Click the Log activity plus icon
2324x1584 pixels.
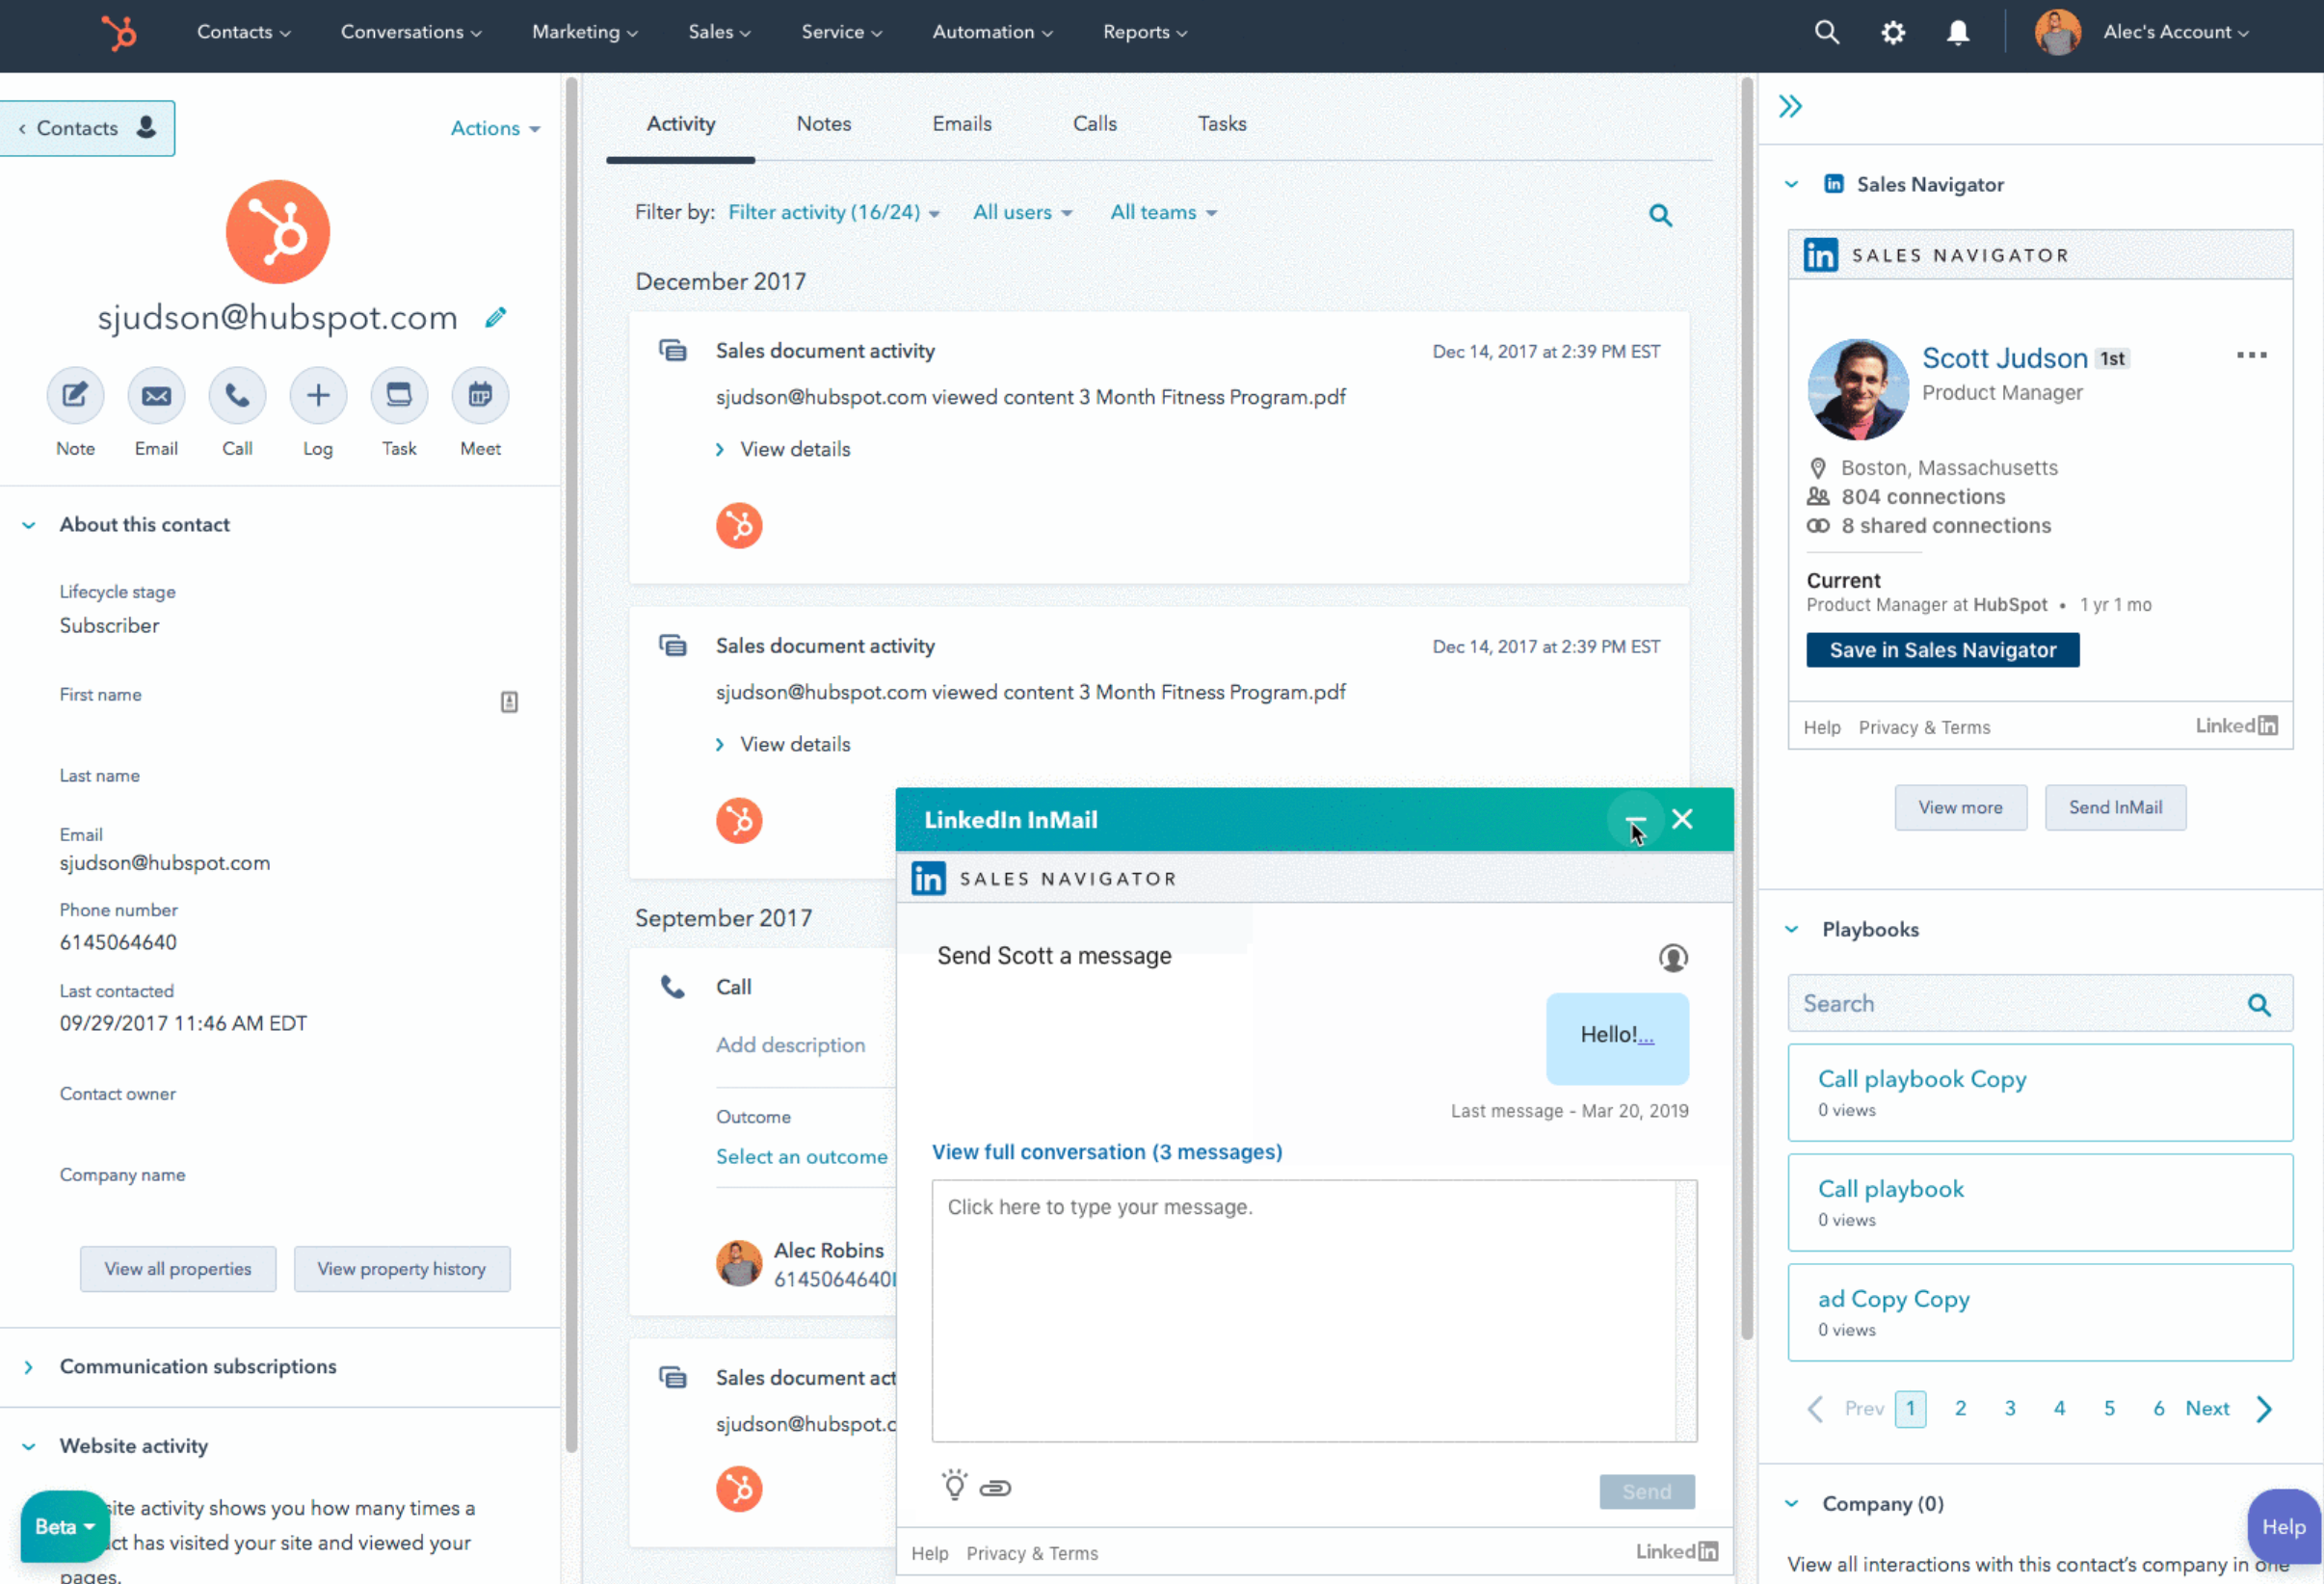[318, 395]
